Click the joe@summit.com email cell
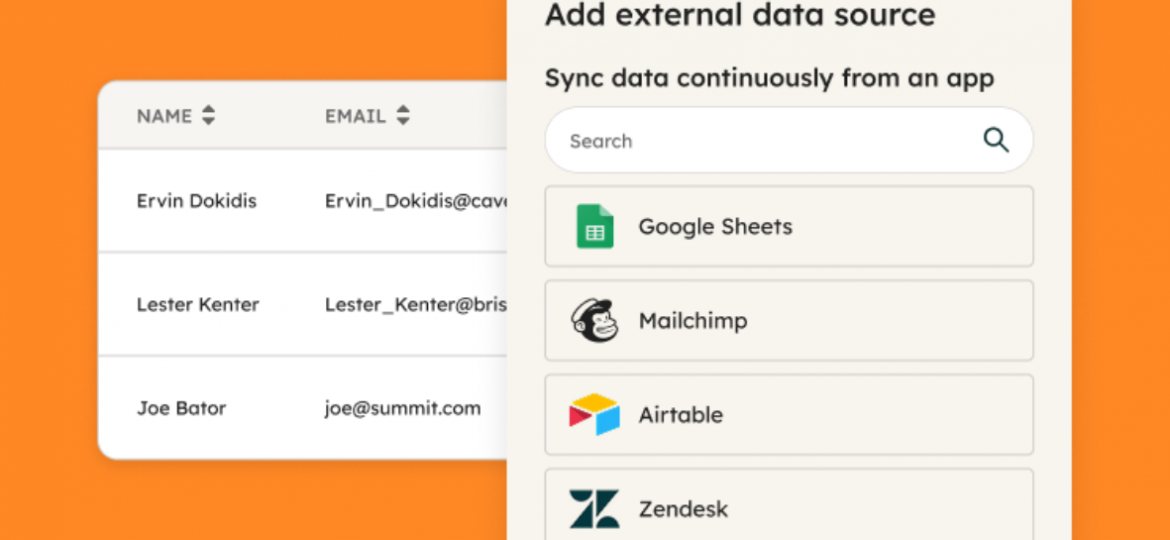The image size is (1170, 540). pyautogui.click(x=402, y=408)
